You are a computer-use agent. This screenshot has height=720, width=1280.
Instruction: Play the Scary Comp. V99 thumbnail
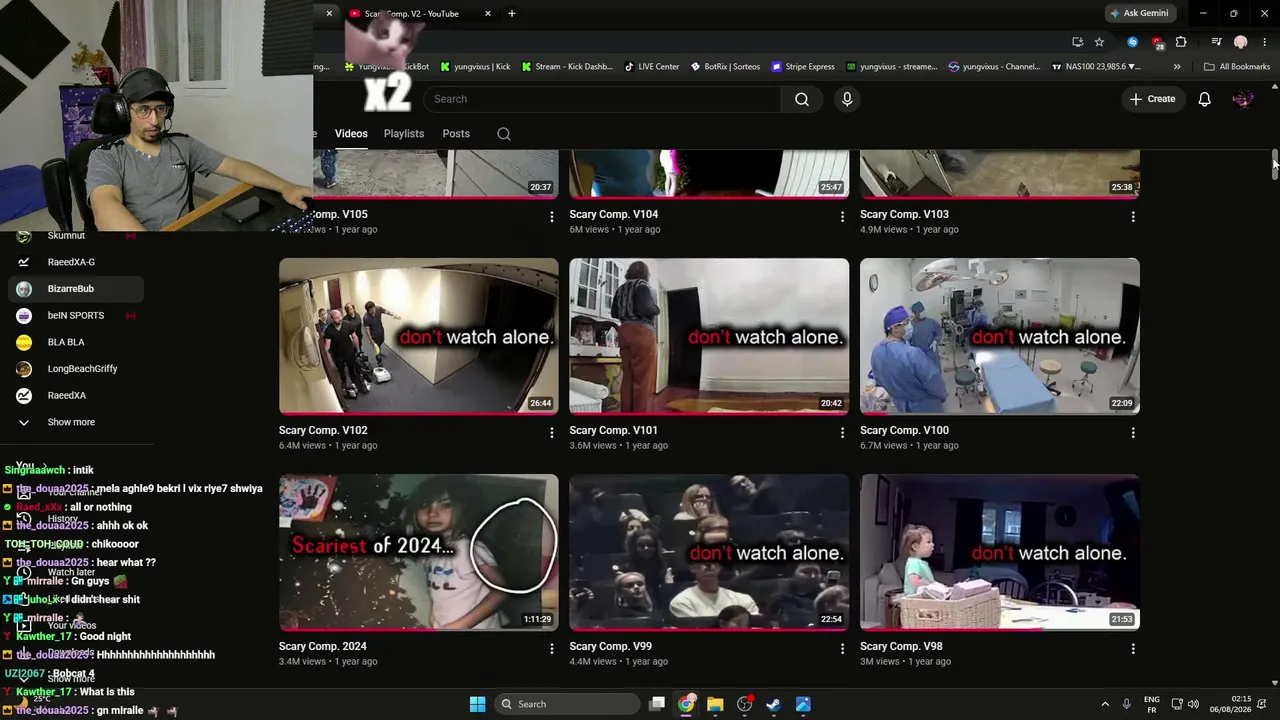coord(709,552)
